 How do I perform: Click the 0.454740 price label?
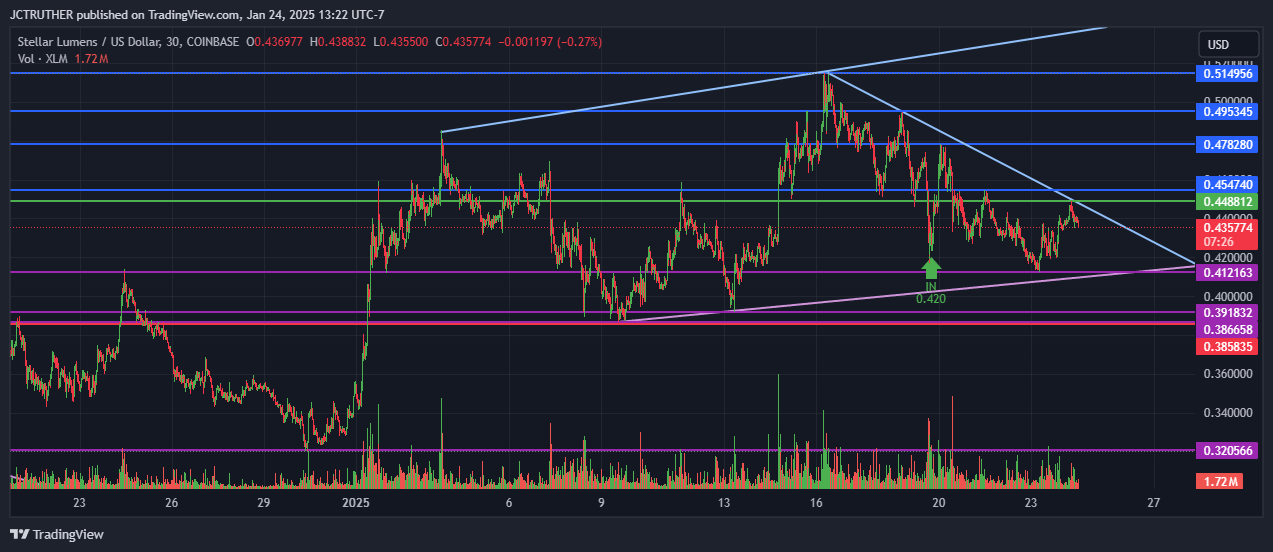point(1227,185)
